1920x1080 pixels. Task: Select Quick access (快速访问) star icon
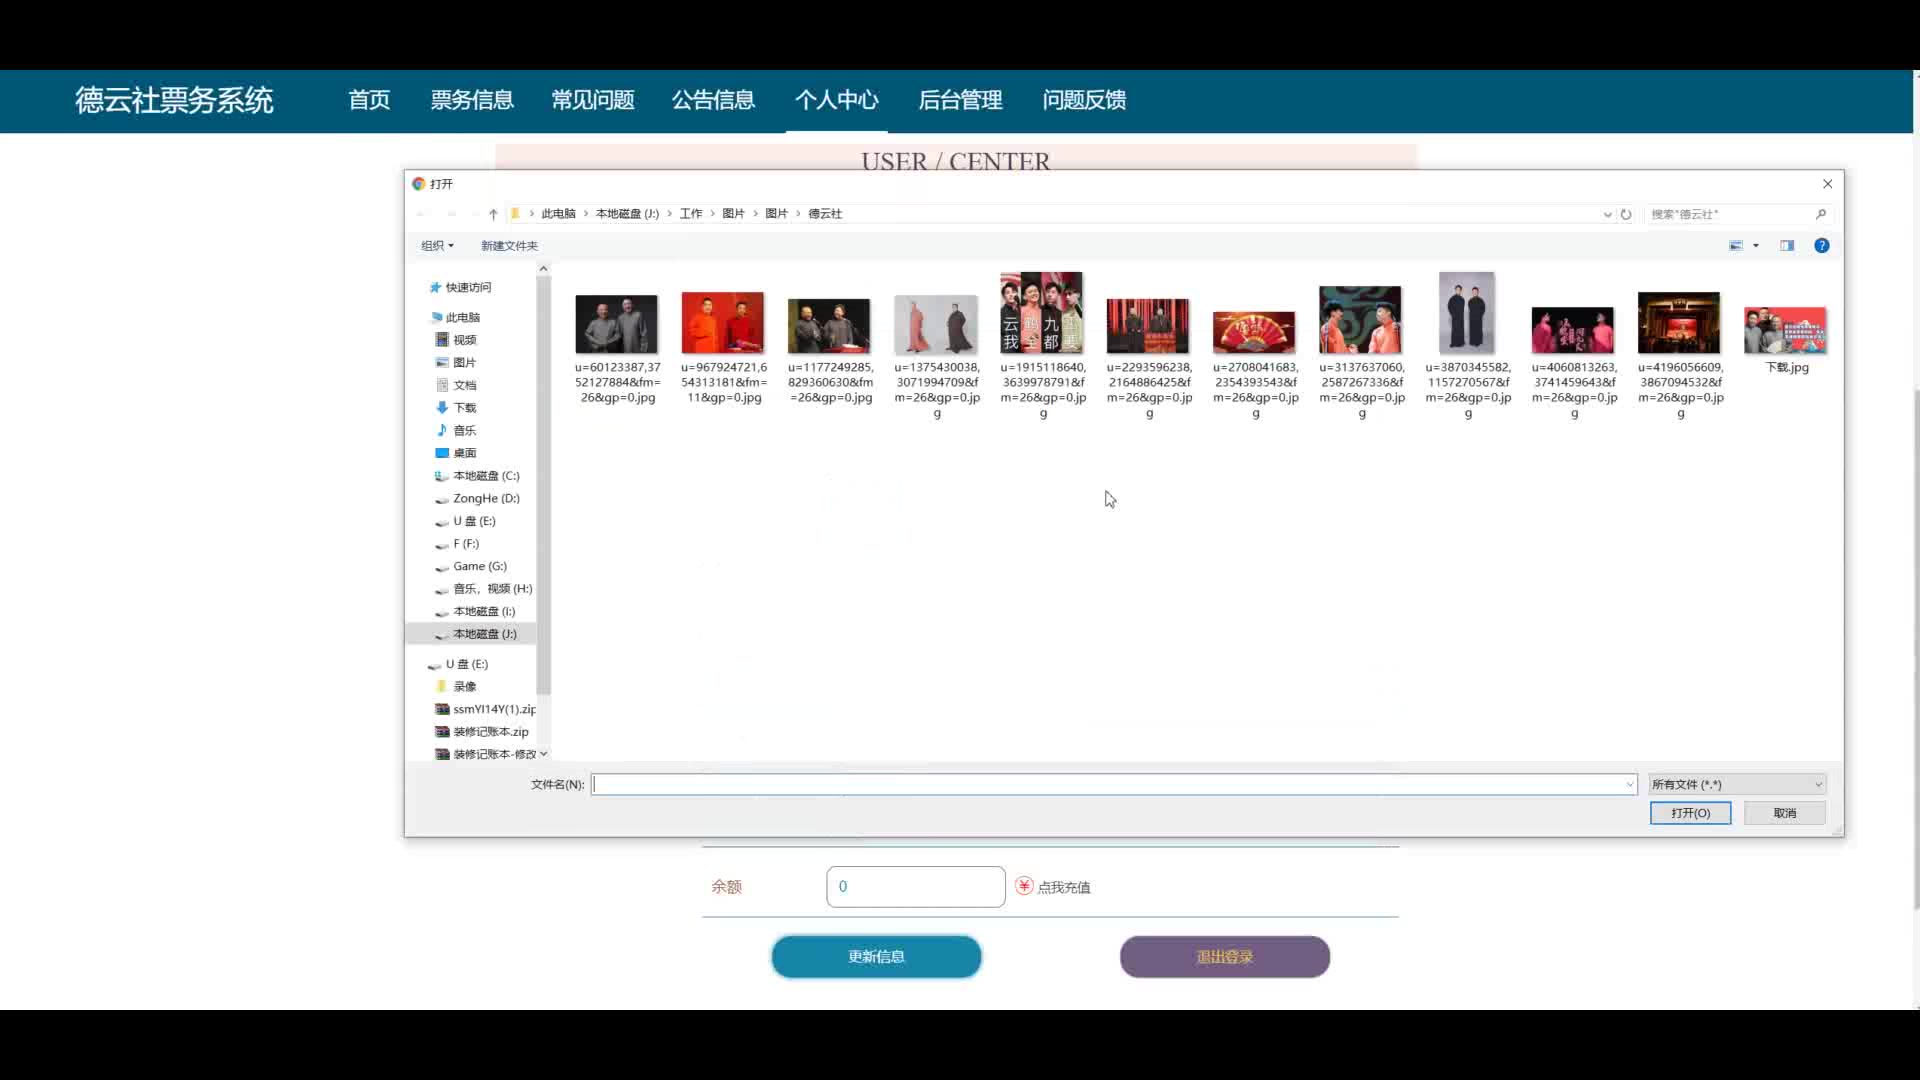(435, 288)
